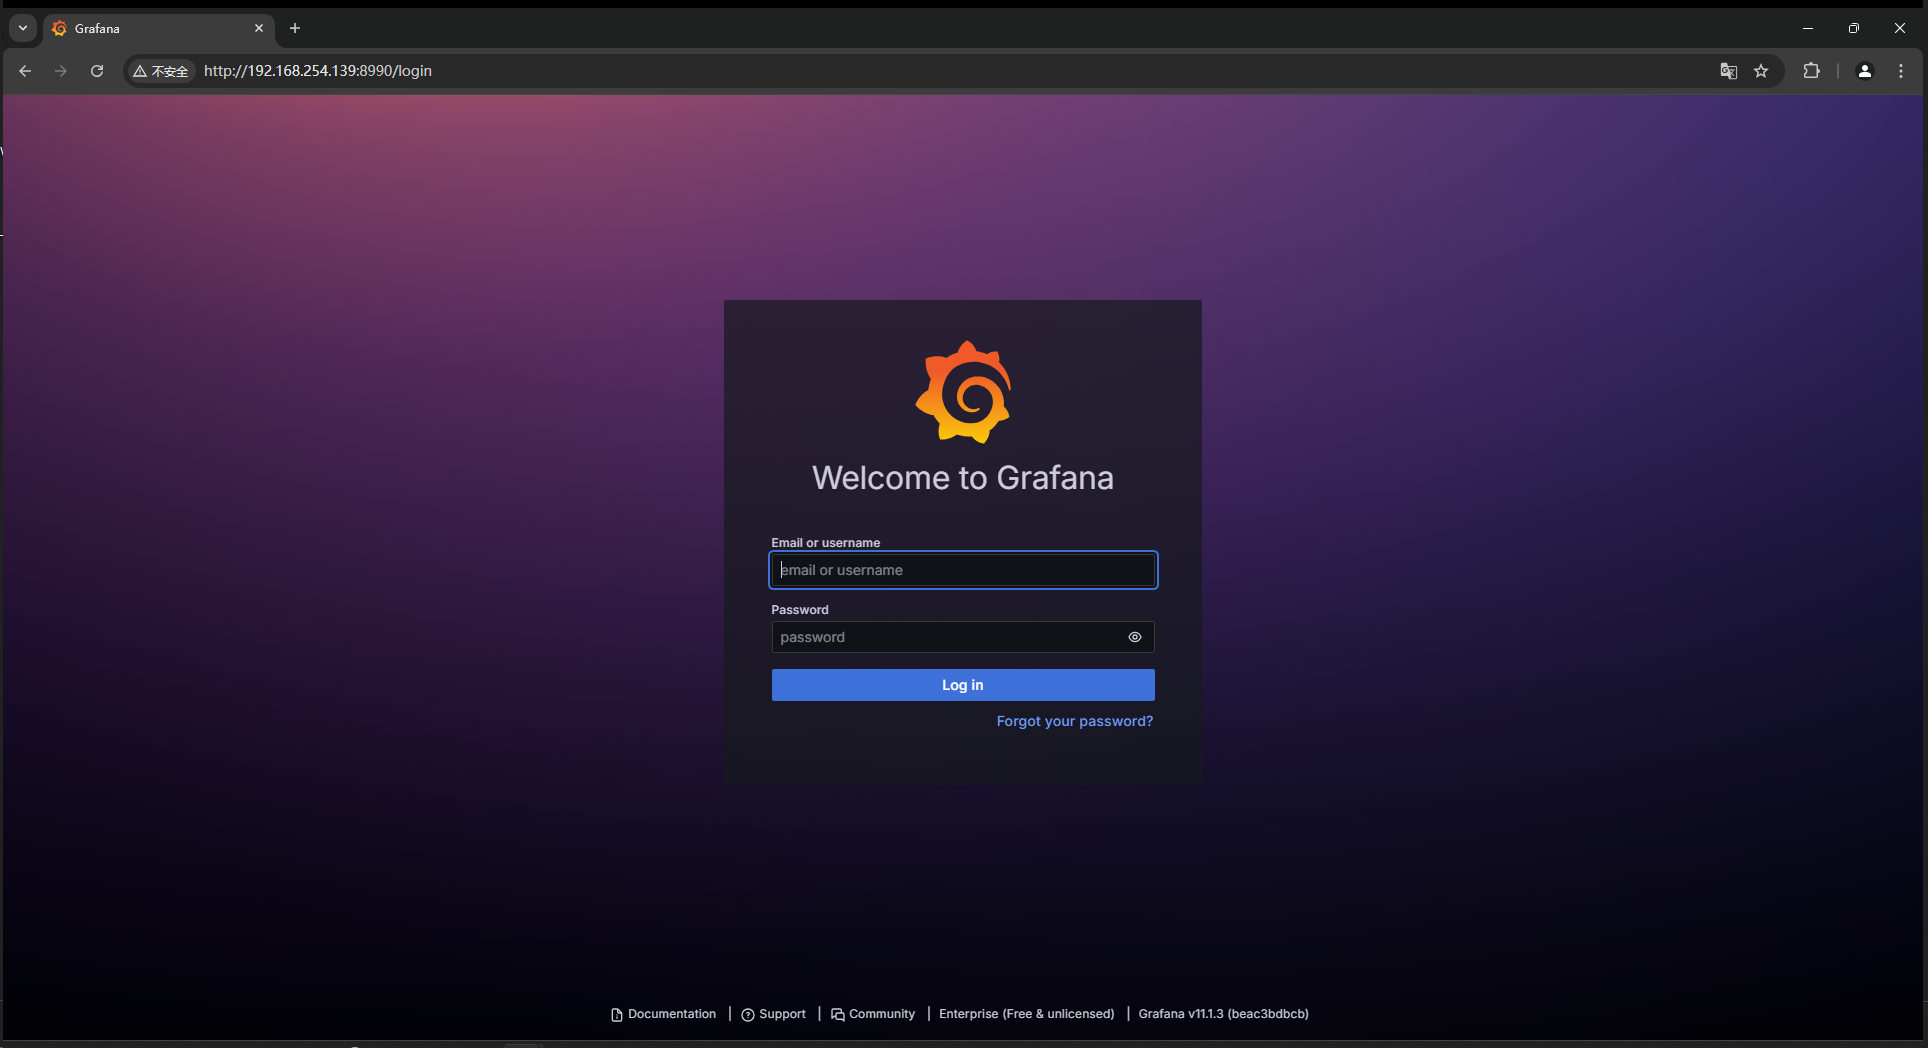Click the Password field label
Screen dimensions: 1928x1048
(x=800, y=610)
